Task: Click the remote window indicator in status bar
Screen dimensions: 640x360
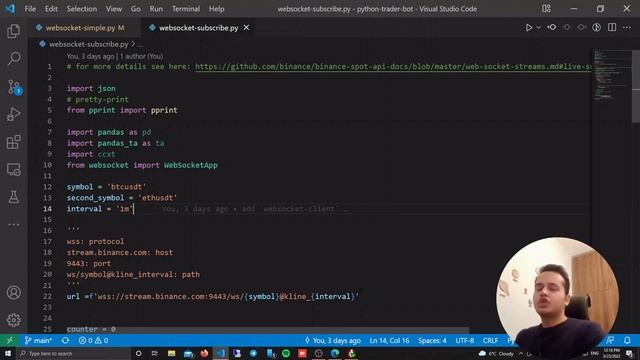Action: (x=9, y=340)
